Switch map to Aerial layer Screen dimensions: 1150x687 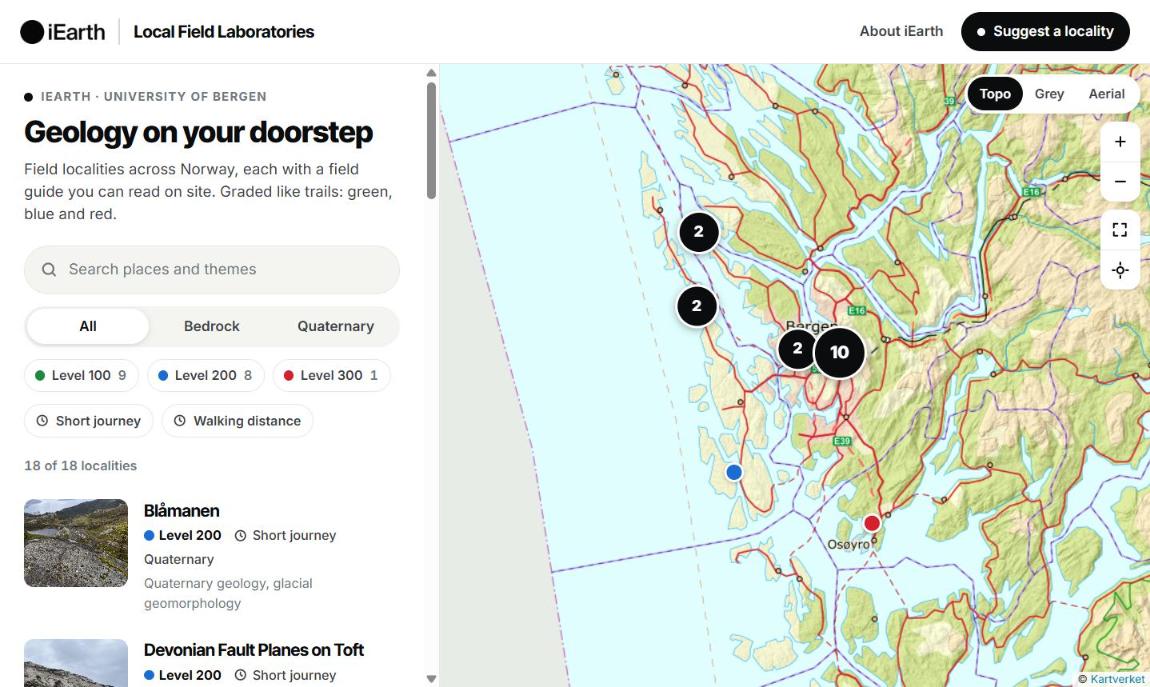point(1106,94)
